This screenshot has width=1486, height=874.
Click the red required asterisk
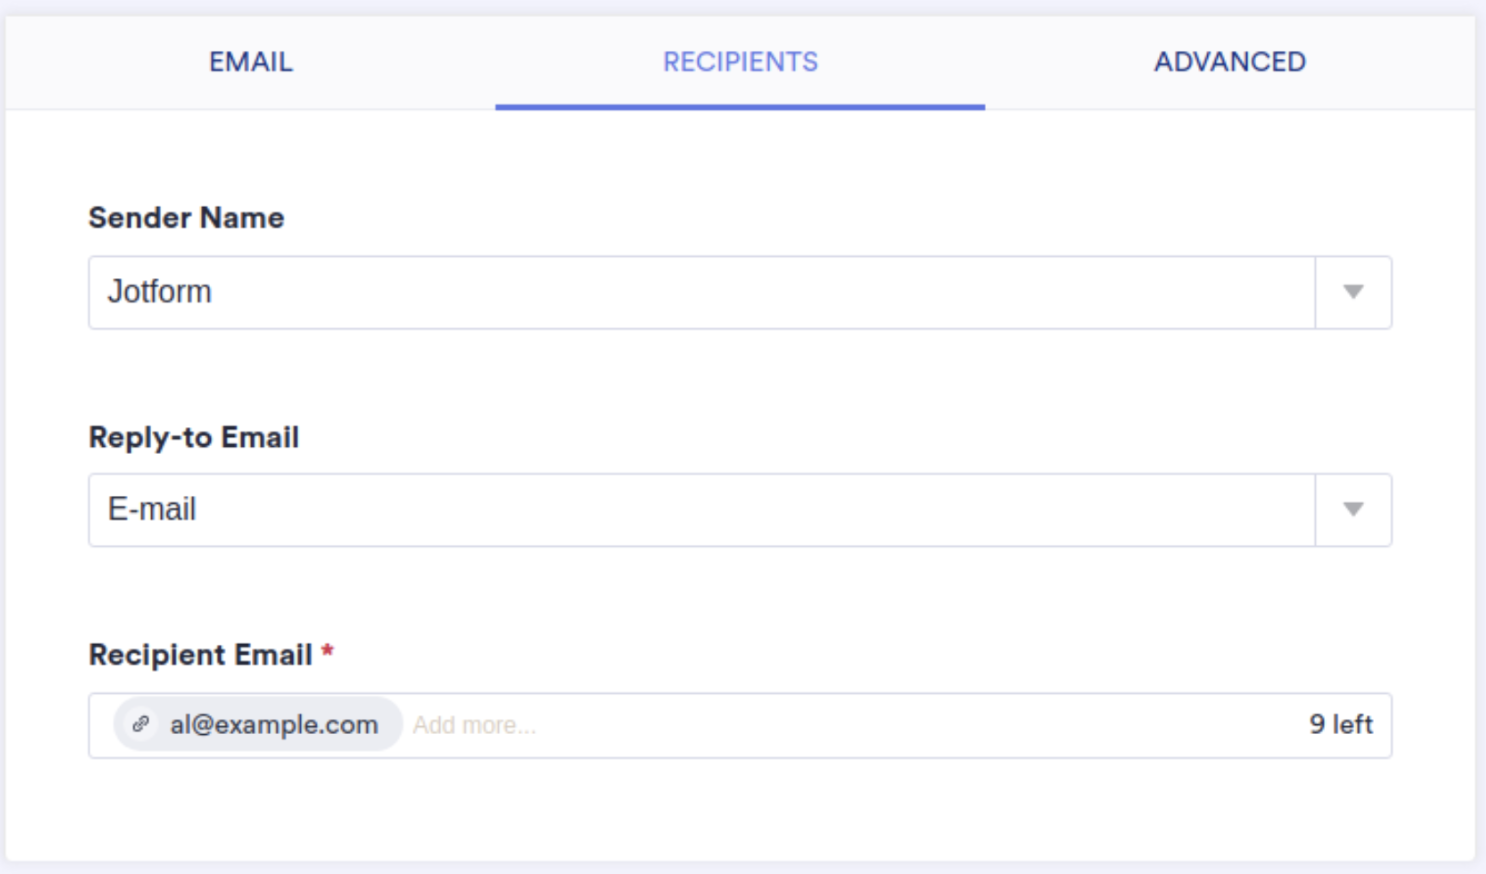(327, 652)
